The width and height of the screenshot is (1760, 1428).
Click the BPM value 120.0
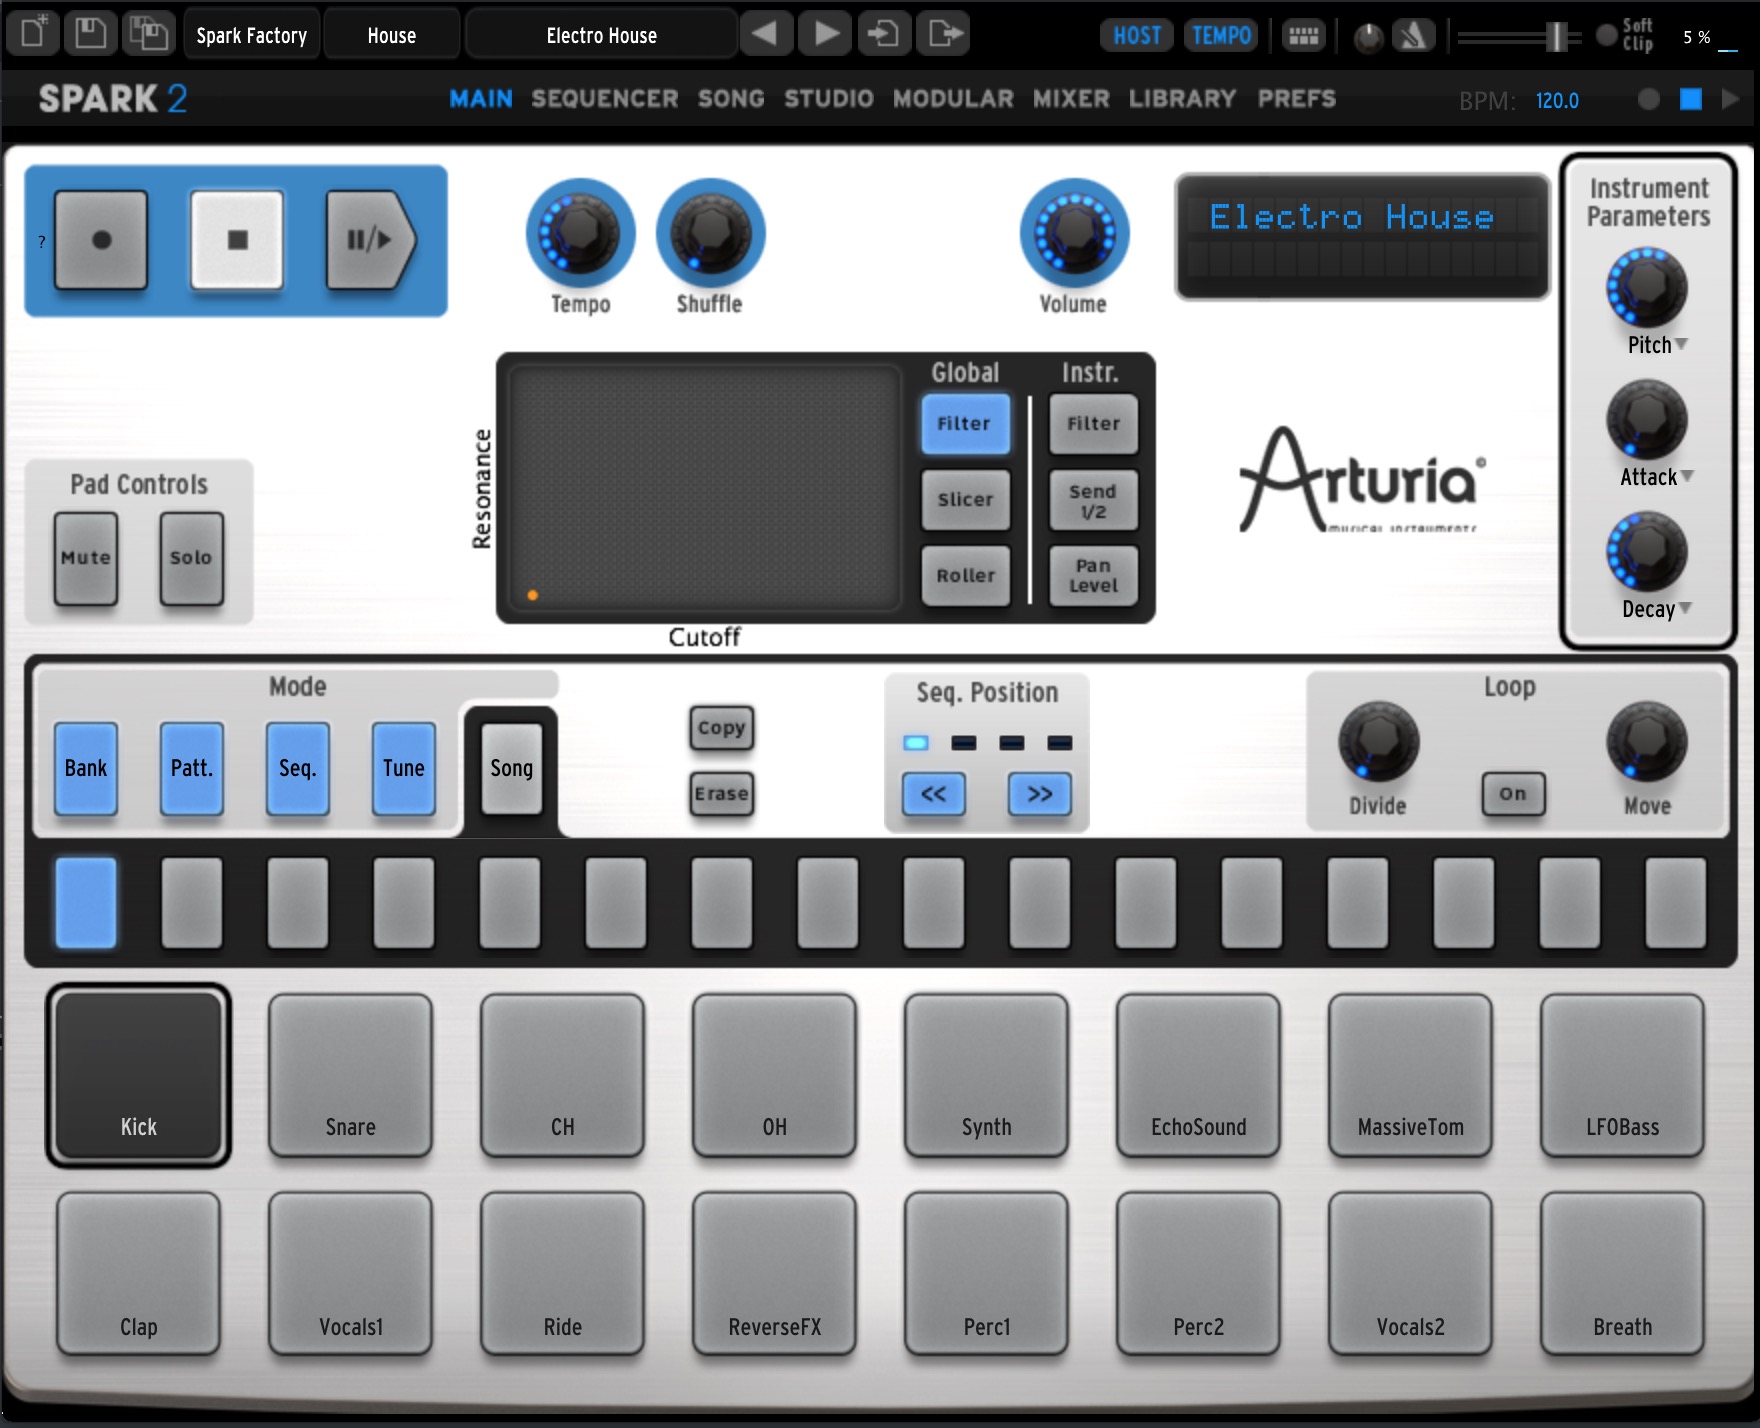pyautogui.click(x=1557, y=101)
